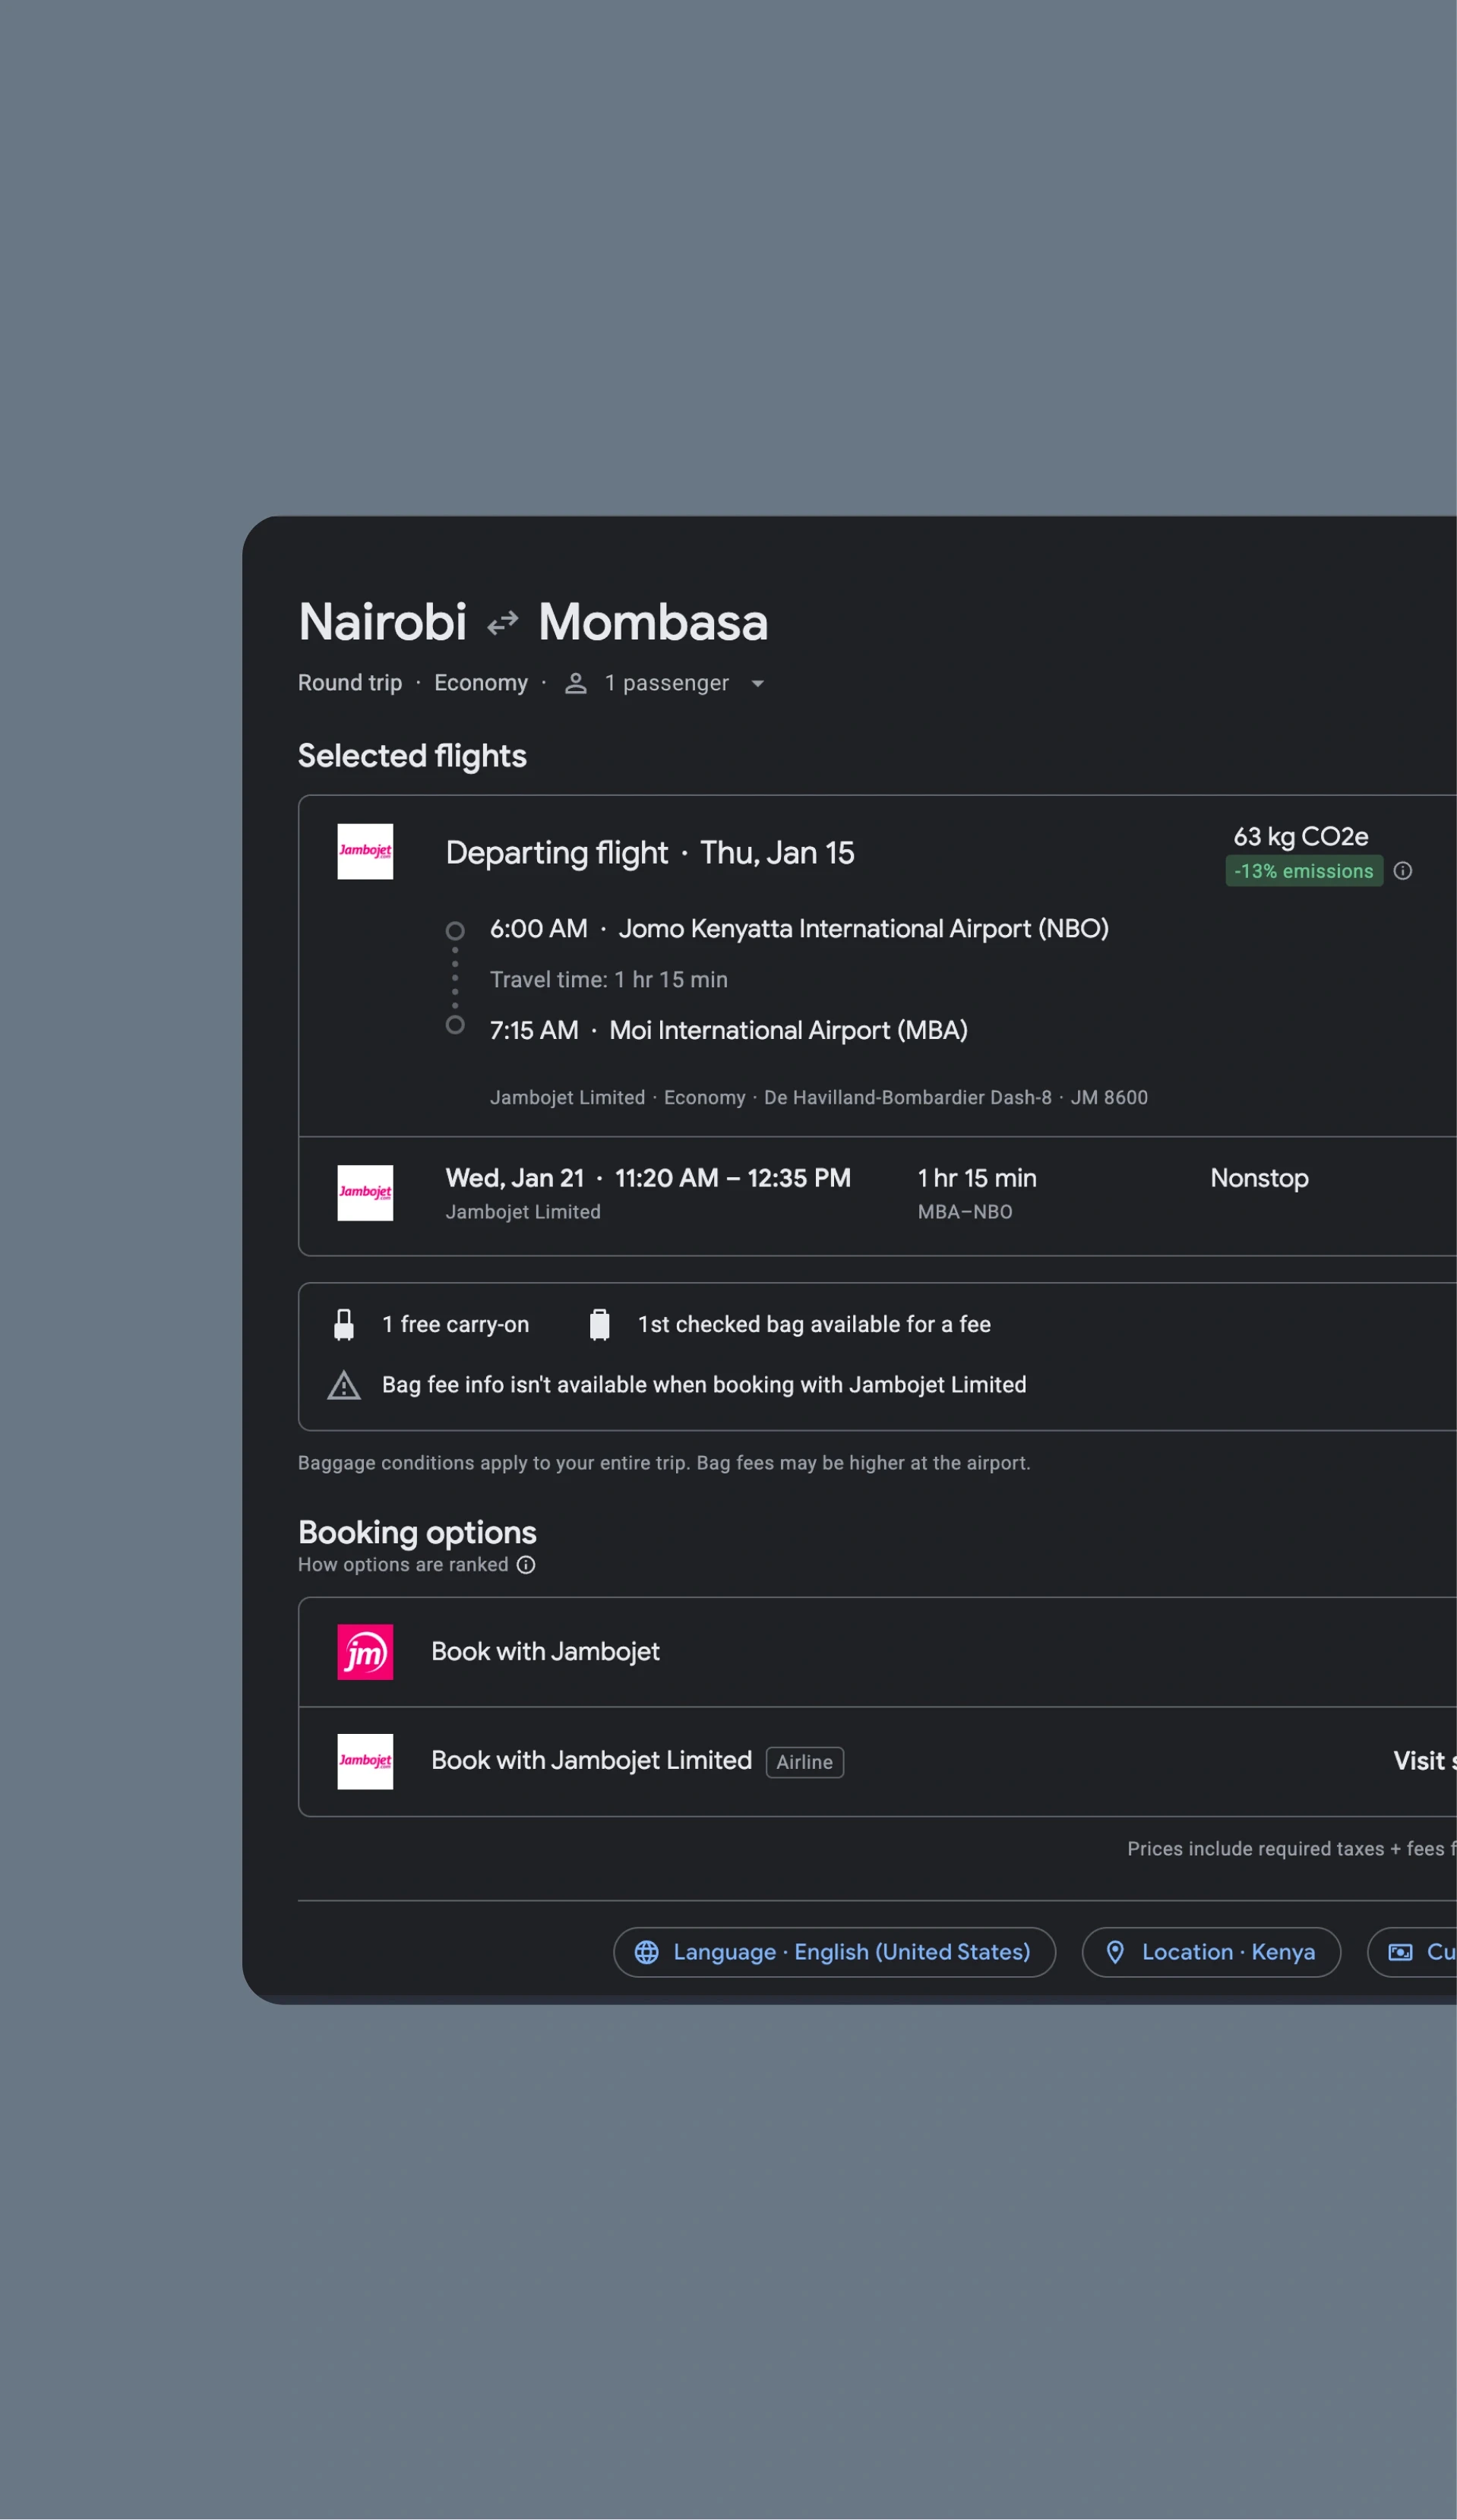
Task: Select Book with Jambojet option
Action: click(545, 1652)
